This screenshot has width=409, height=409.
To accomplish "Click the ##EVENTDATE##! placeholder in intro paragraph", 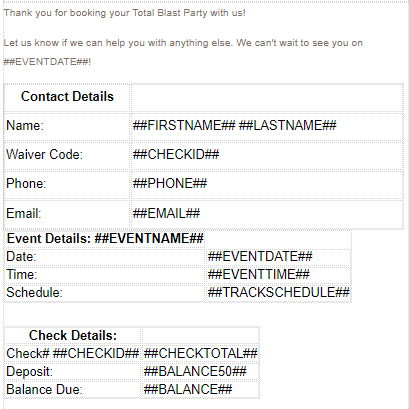I will point(47,62).
